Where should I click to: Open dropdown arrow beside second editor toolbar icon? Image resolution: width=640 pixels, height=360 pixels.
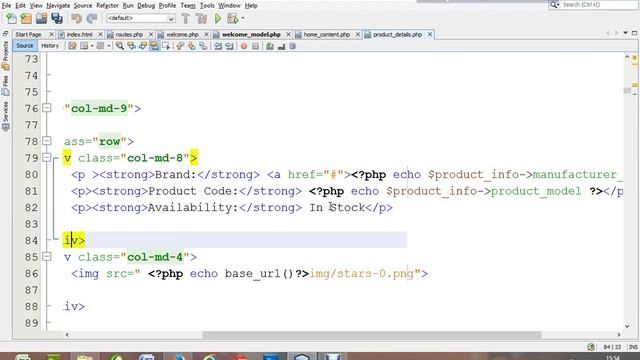(92, 46)
